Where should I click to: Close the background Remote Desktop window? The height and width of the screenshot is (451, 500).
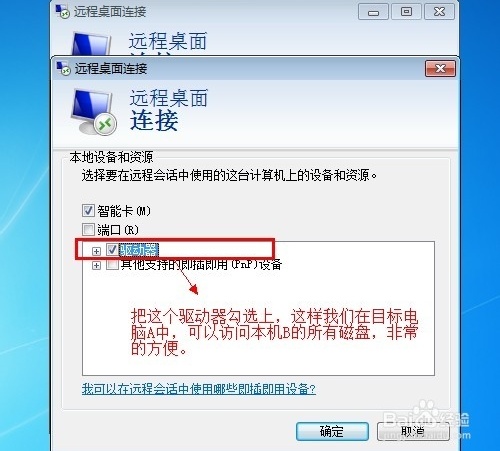(x=439, y=12)
